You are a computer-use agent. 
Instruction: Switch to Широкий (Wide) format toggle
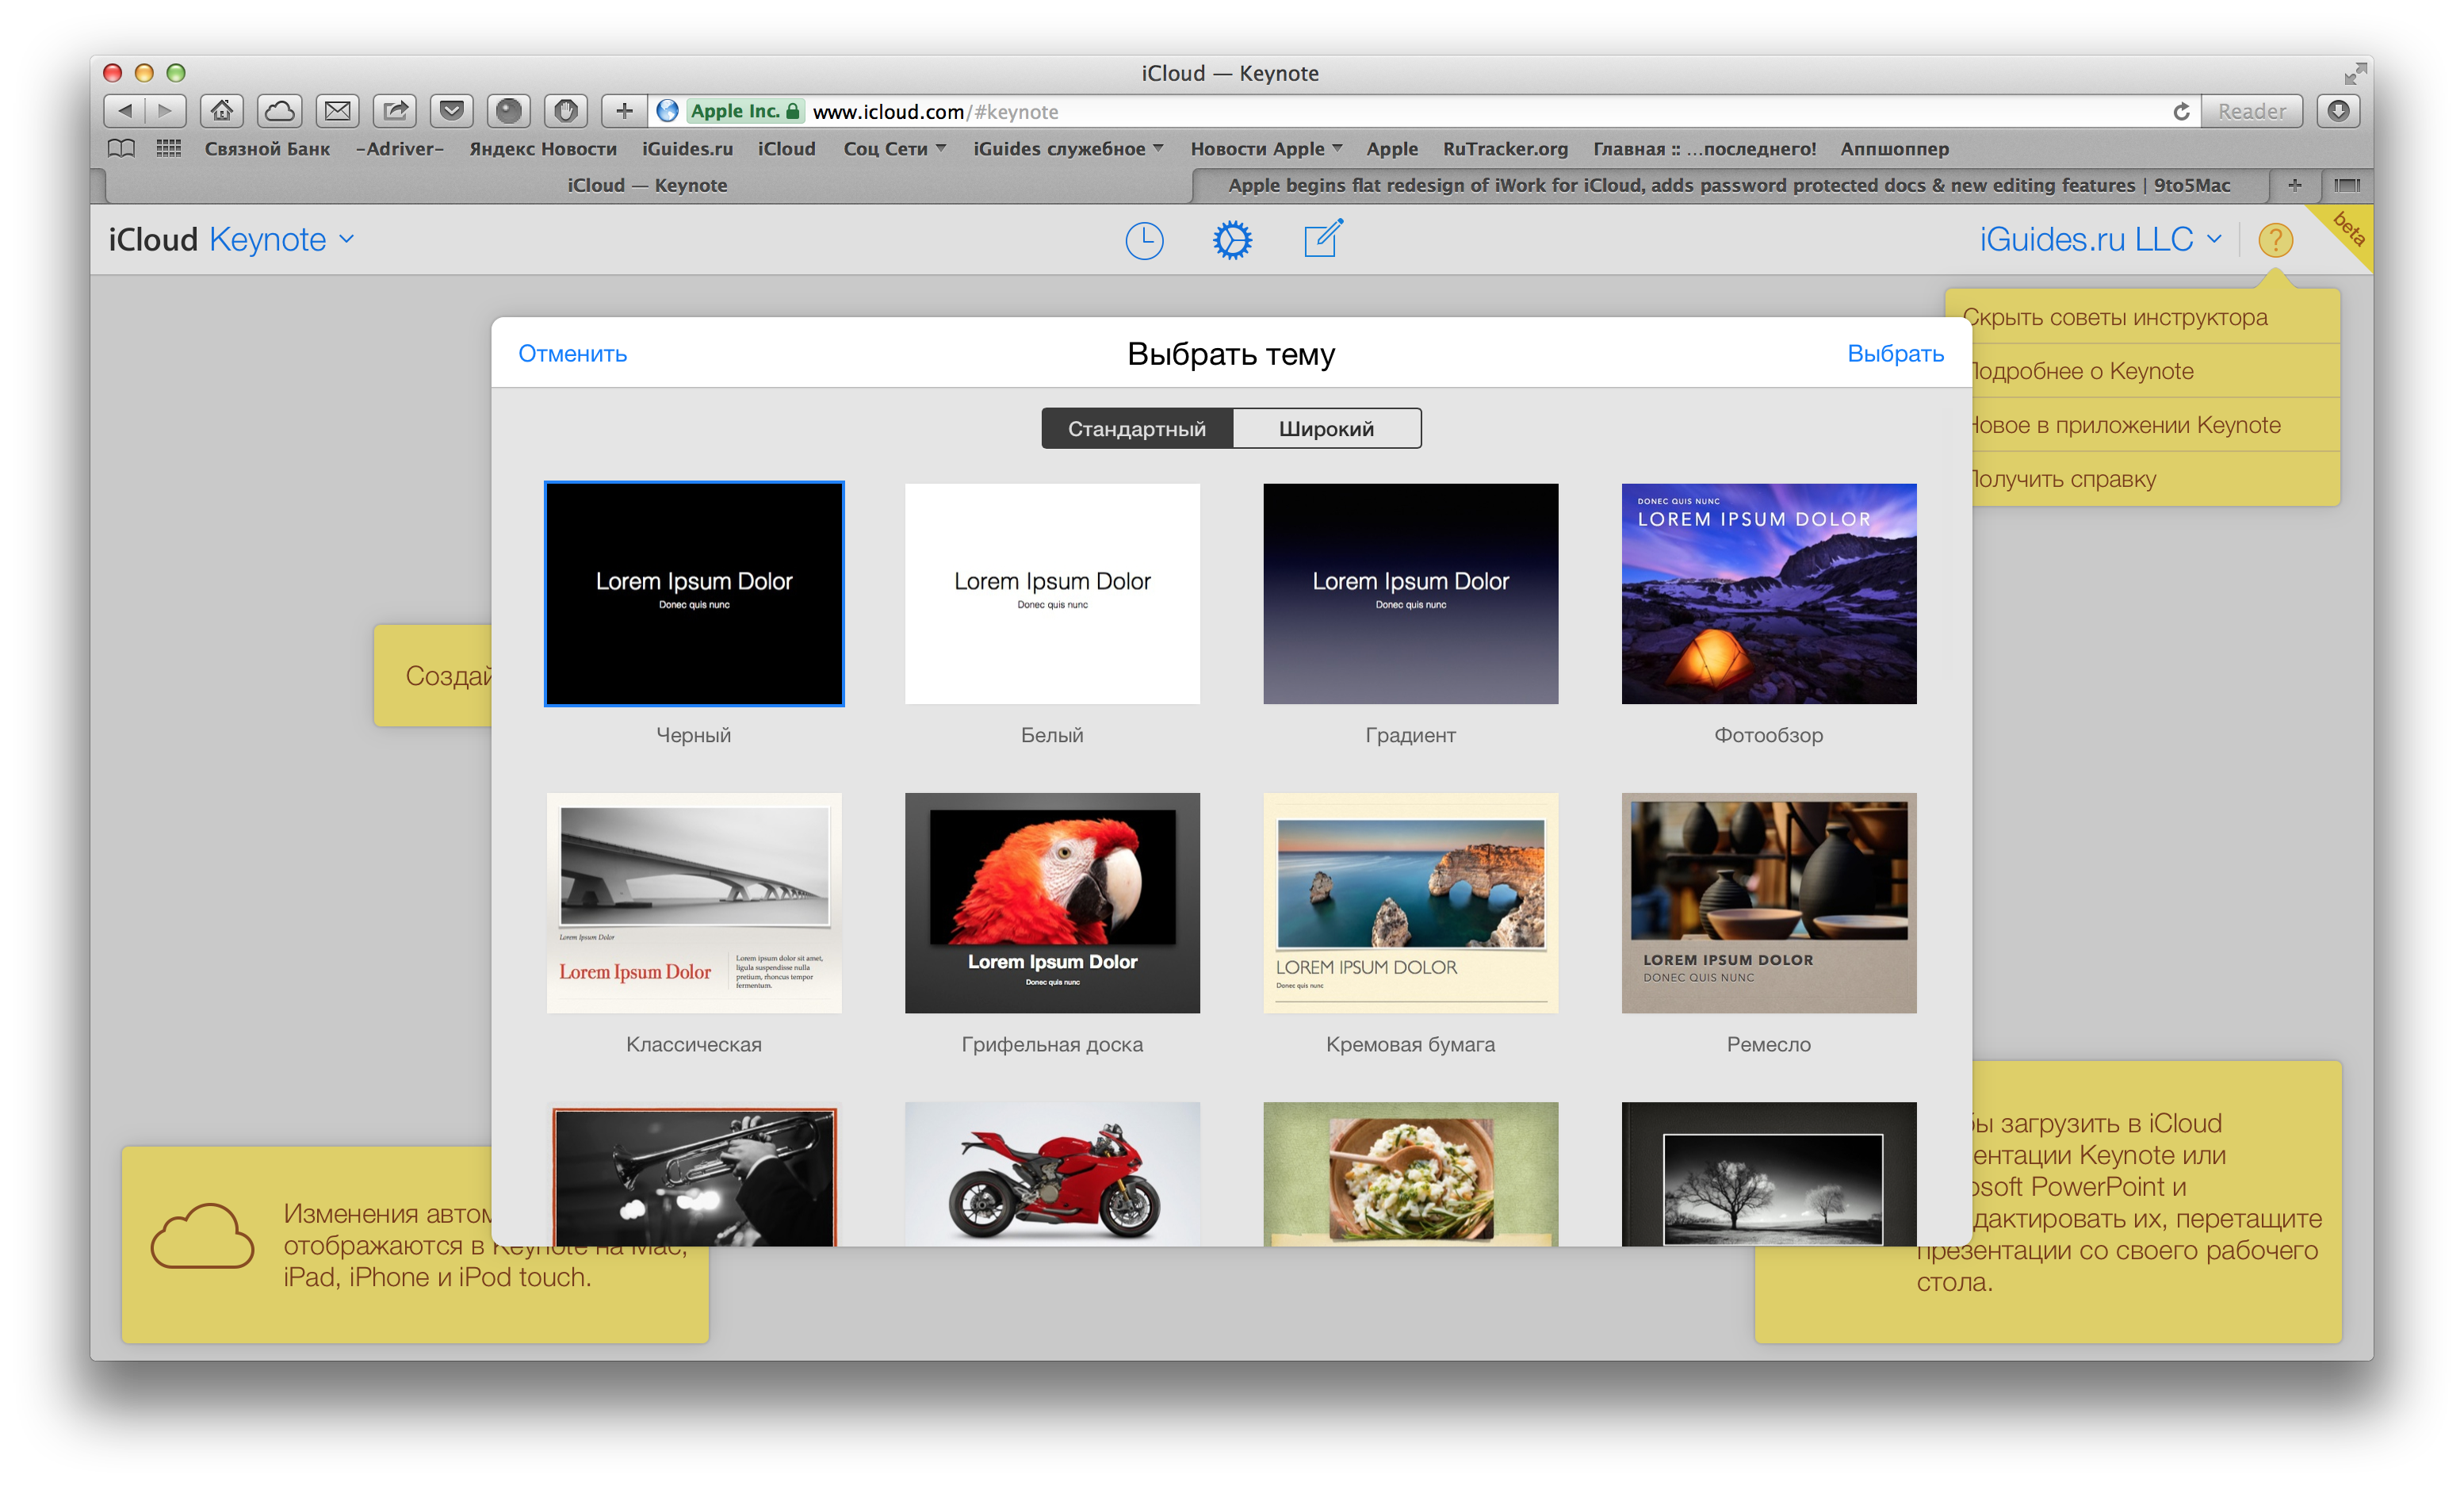point(1327,428)
